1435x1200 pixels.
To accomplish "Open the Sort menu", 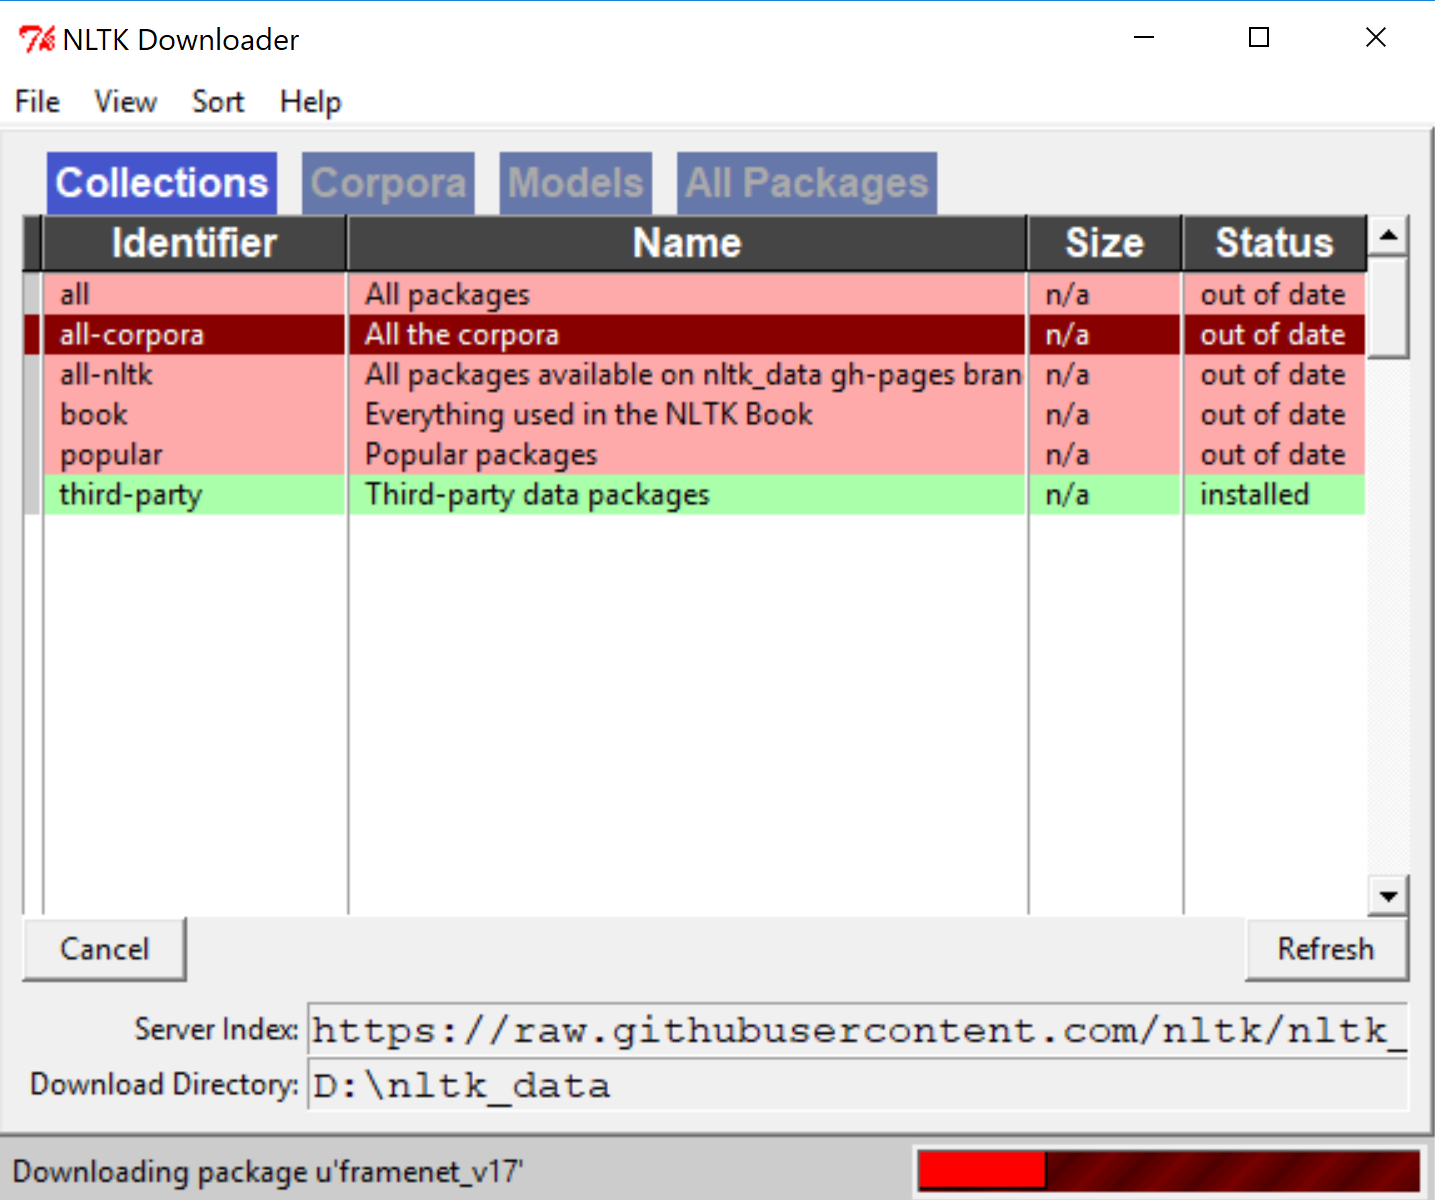I will tap(218, 102).
